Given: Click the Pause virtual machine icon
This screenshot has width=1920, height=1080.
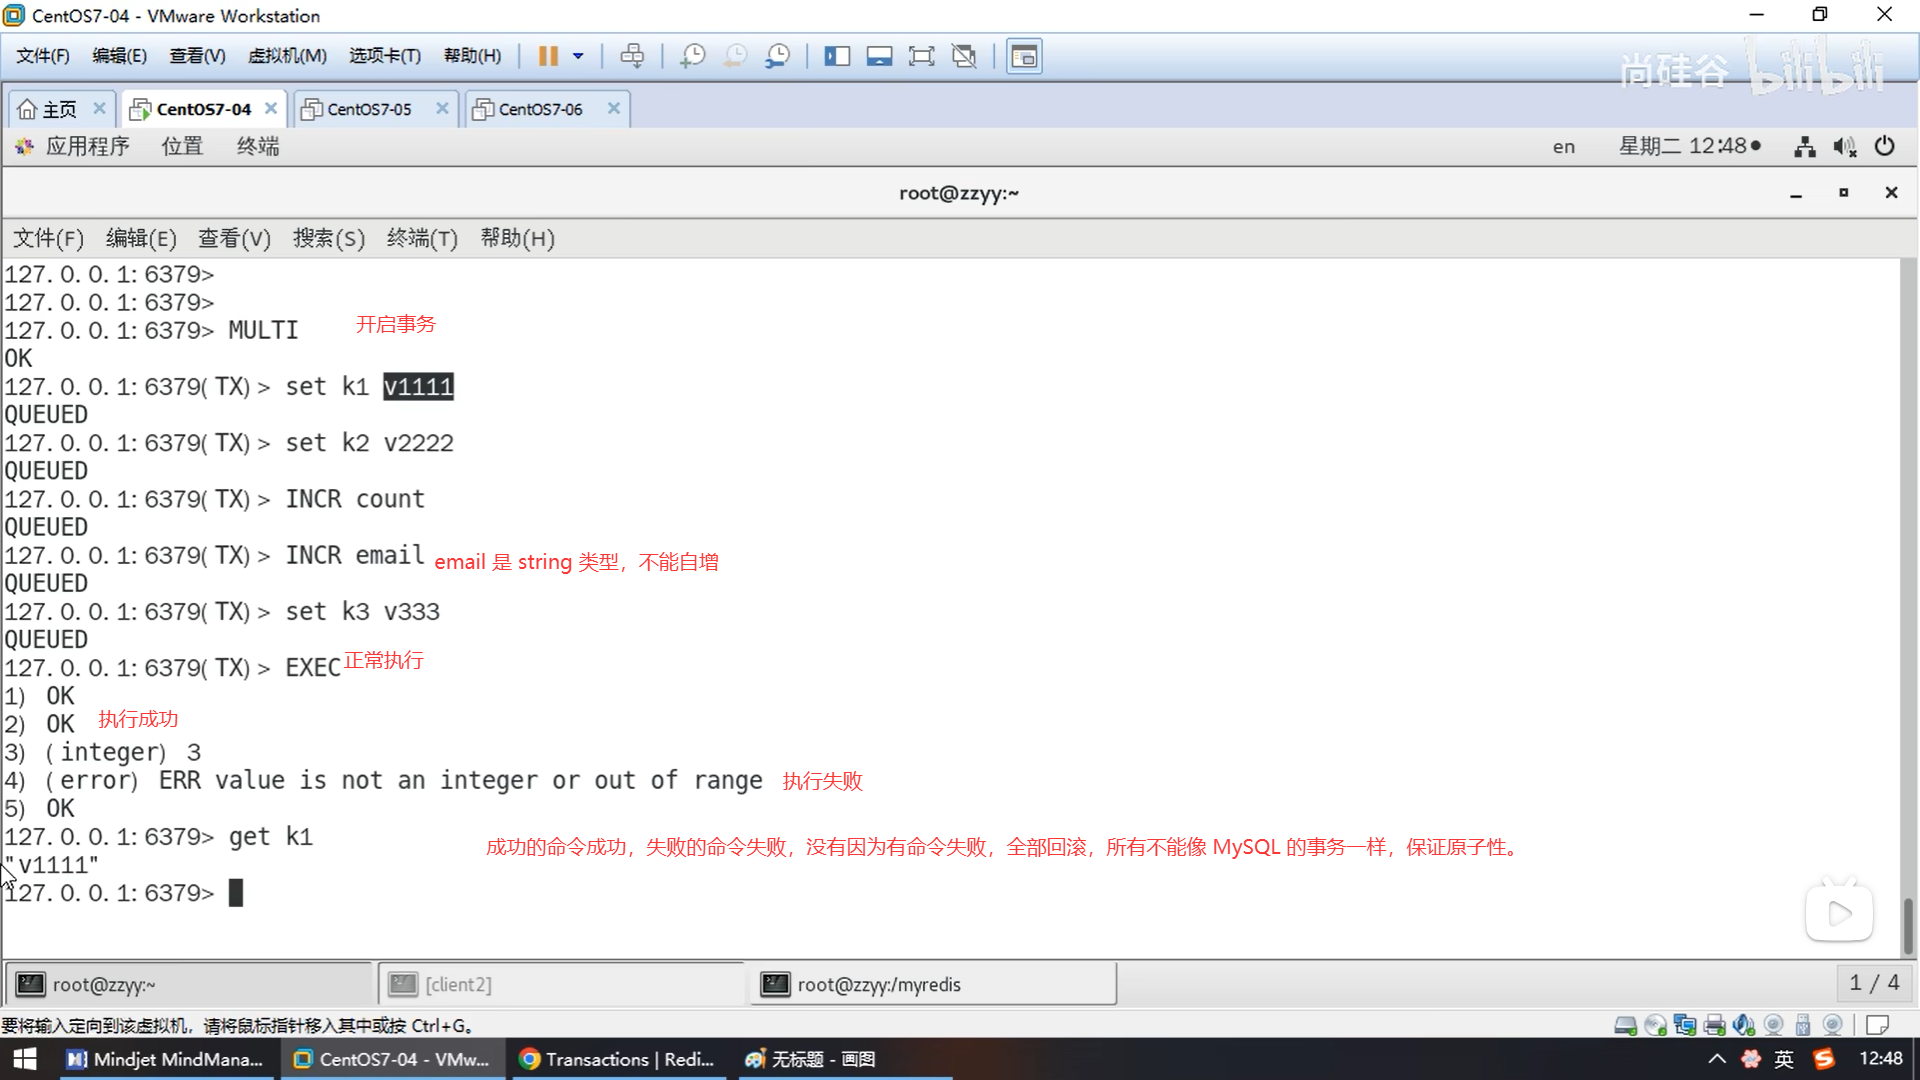Looking at the screenshot, I should pyautogui.click(x=548, y=56).
